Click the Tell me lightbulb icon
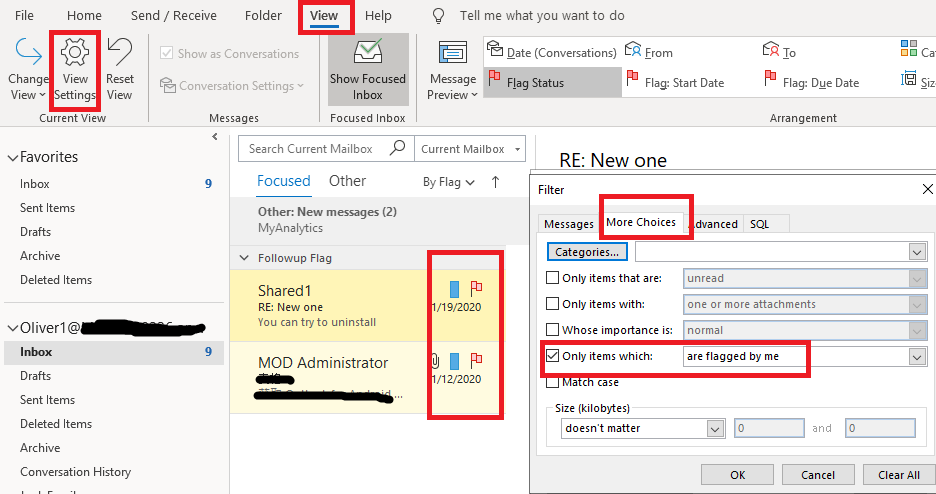 438,16
